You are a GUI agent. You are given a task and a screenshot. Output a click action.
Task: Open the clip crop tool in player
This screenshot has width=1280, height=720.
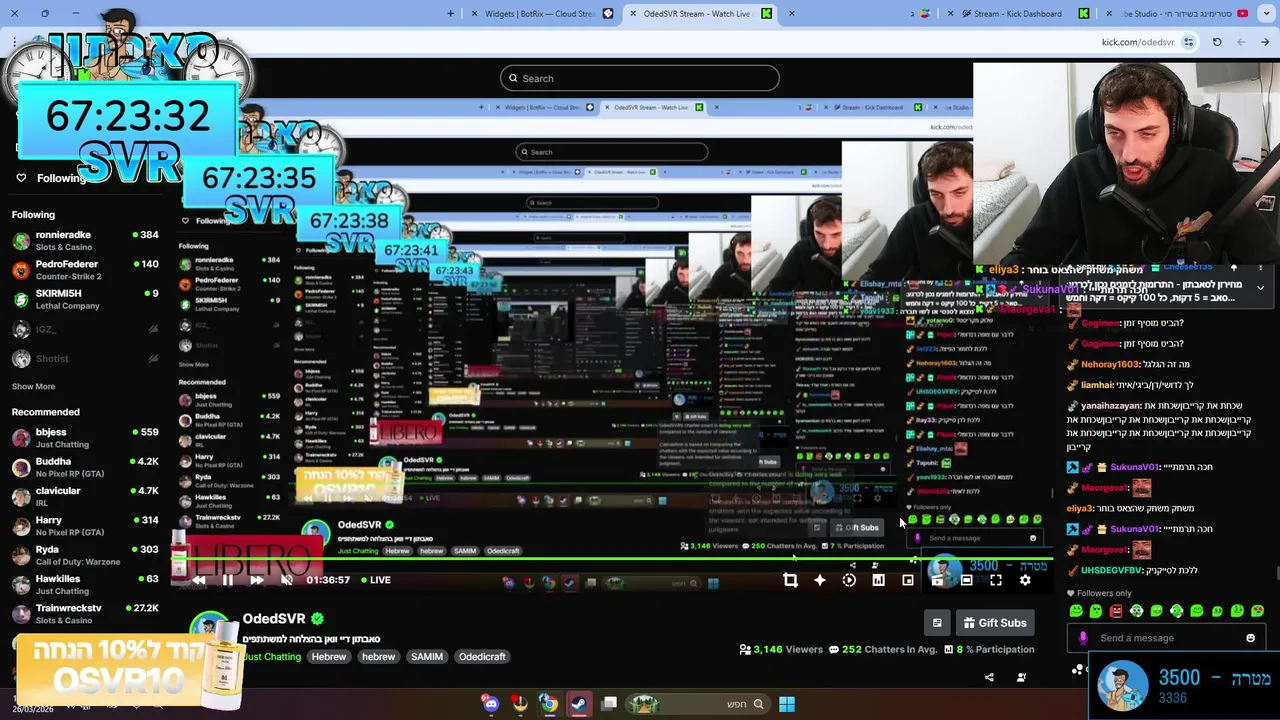click(x=790, y=580)
